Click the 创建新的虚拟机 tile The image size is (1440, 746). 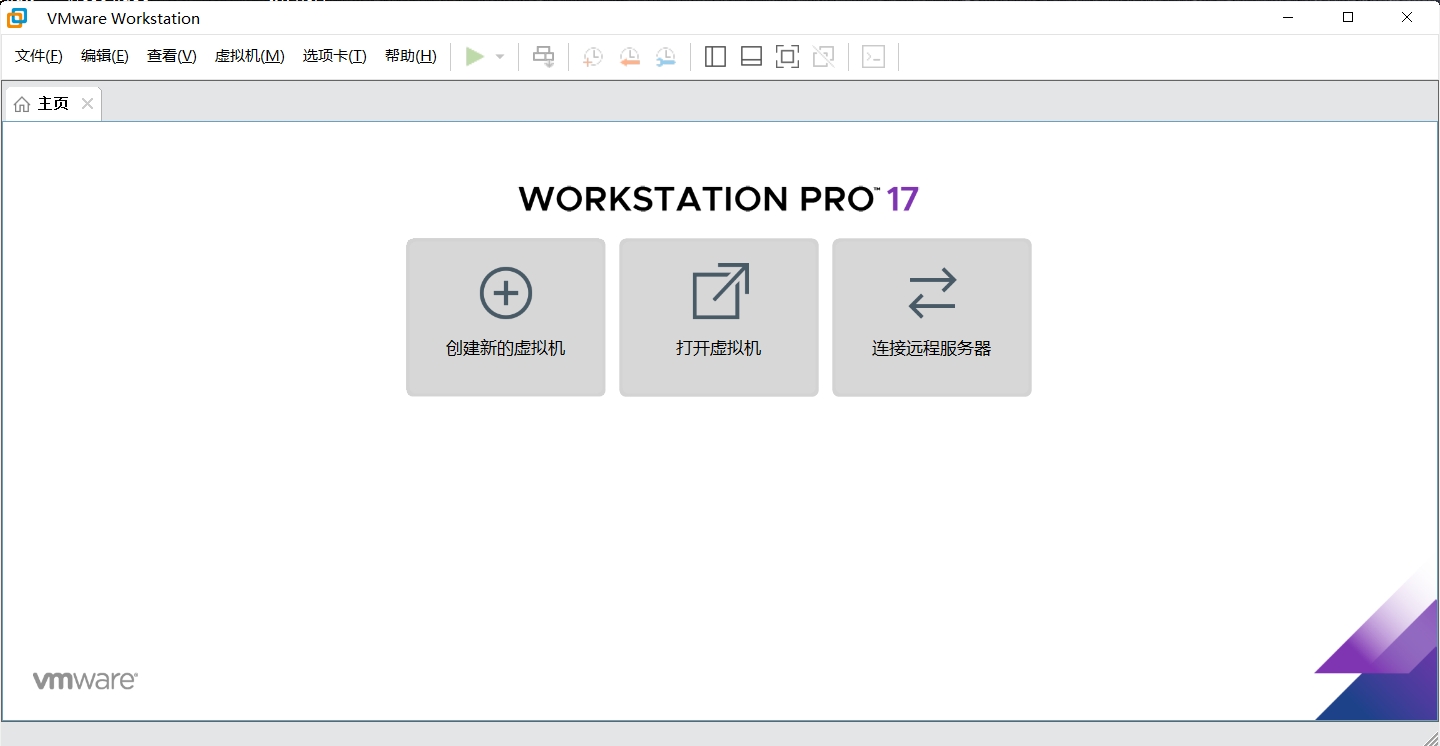[506, 317]
